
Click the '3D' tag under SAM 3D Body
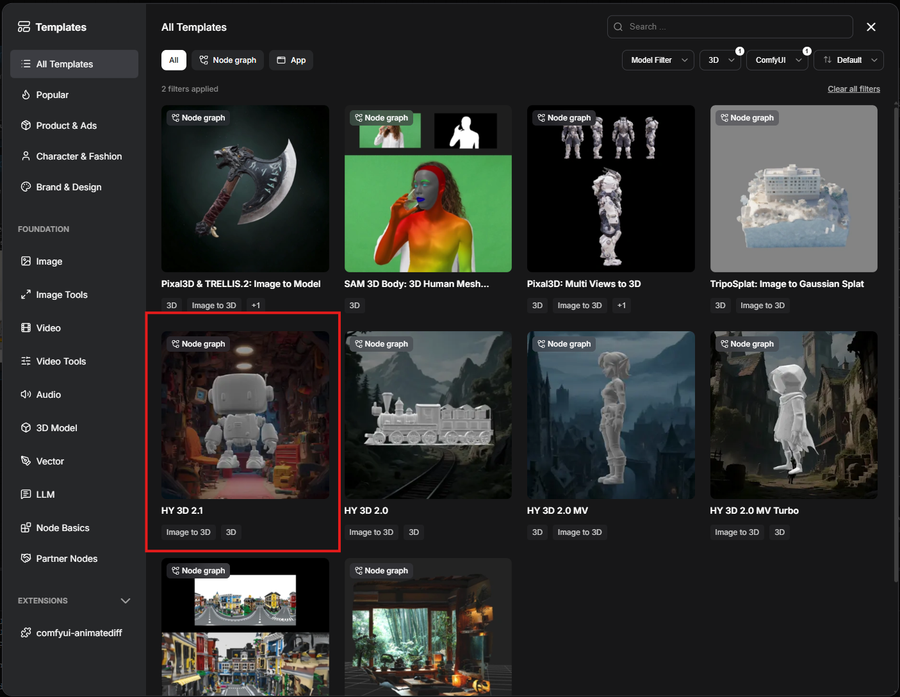[x=355, y=305]
